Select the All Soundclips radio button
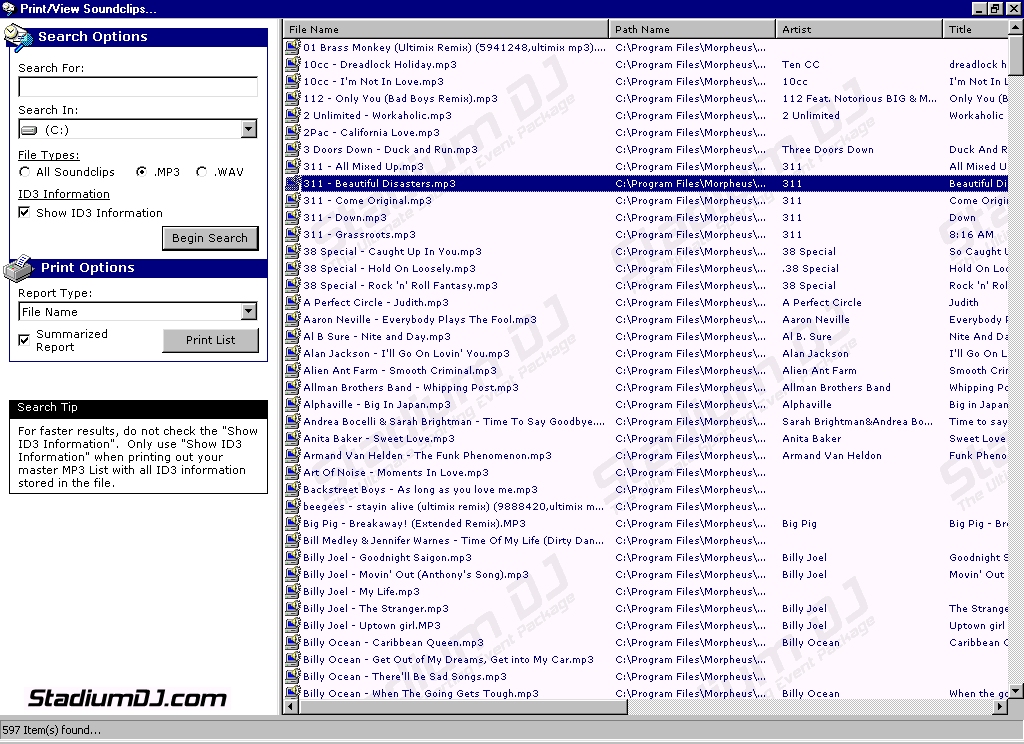 click(23, 171)
